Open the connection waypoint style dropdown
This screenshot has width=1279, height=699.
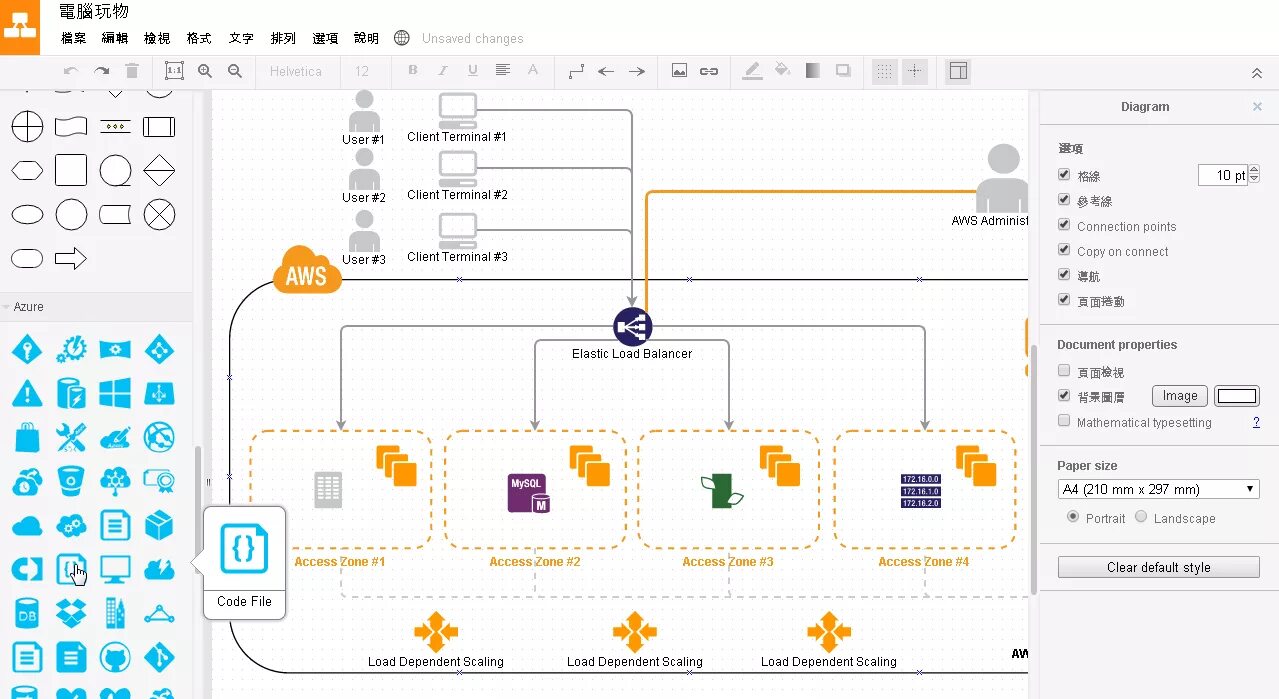[576, 71]
